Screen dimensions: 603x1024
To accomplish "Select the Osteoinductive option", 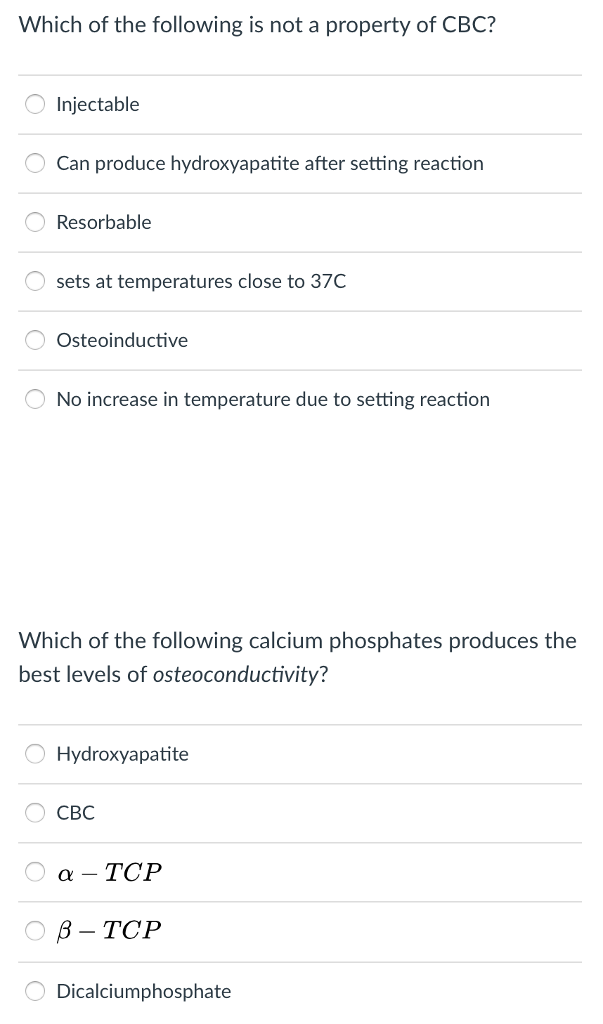I will (35, 340).
